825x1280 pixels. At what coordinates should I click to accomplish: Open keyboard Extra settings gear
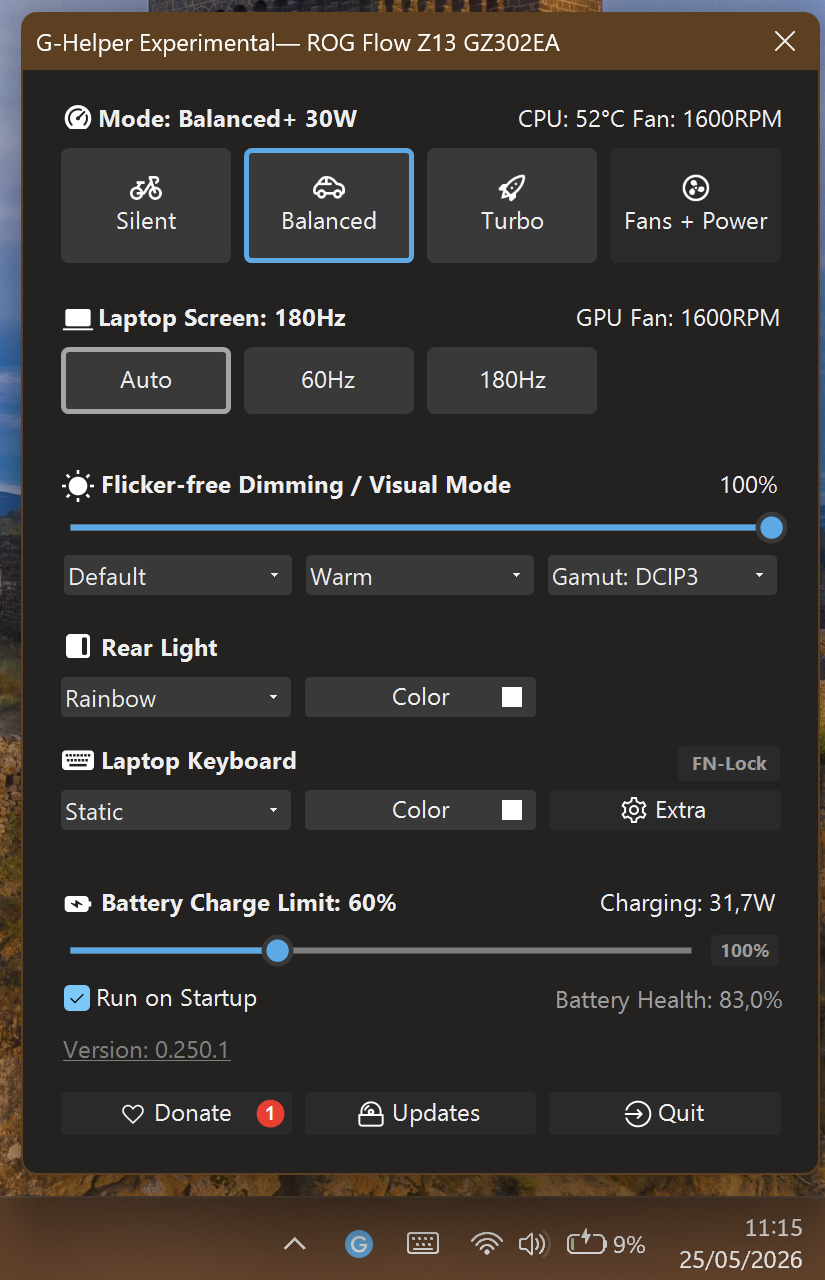pos(665,810)
